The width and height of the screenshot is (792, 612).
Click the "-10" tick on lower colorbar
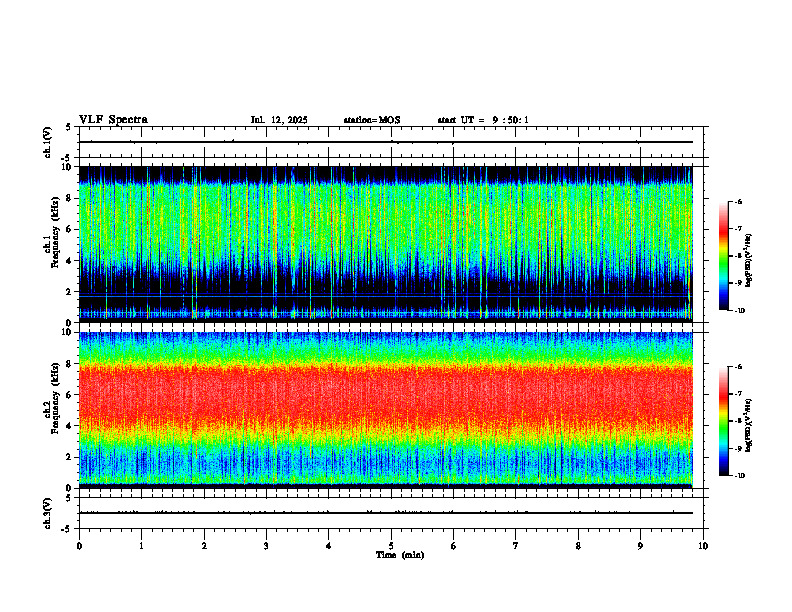coord(739,476)
